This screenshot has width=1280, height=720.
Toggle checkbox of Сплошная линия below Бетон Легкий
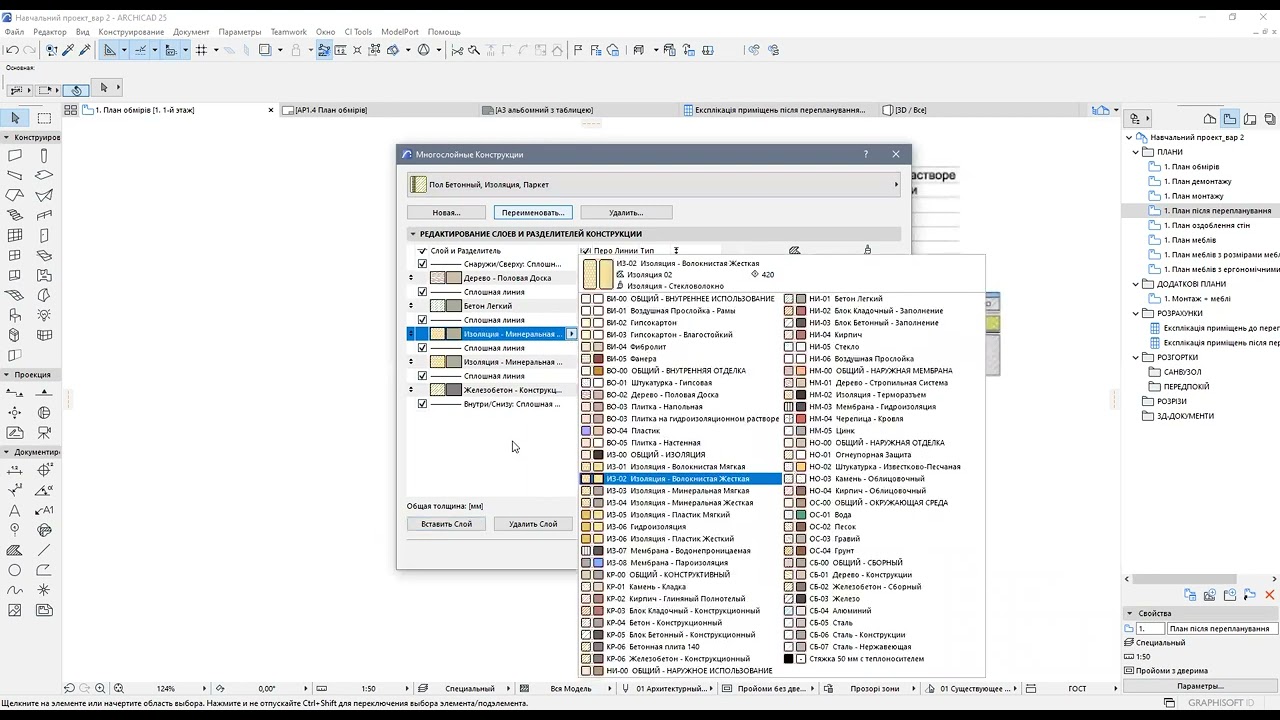pyautogui.click(x=422, y=320)
